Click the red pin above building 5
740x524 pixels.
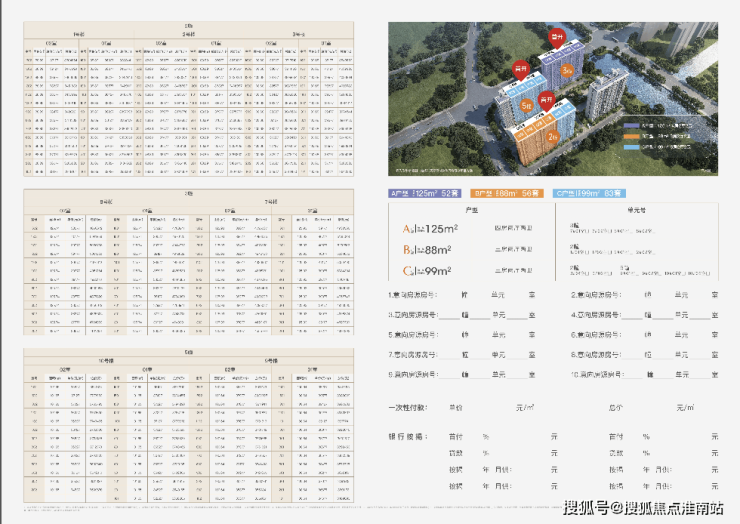point(521,70)
